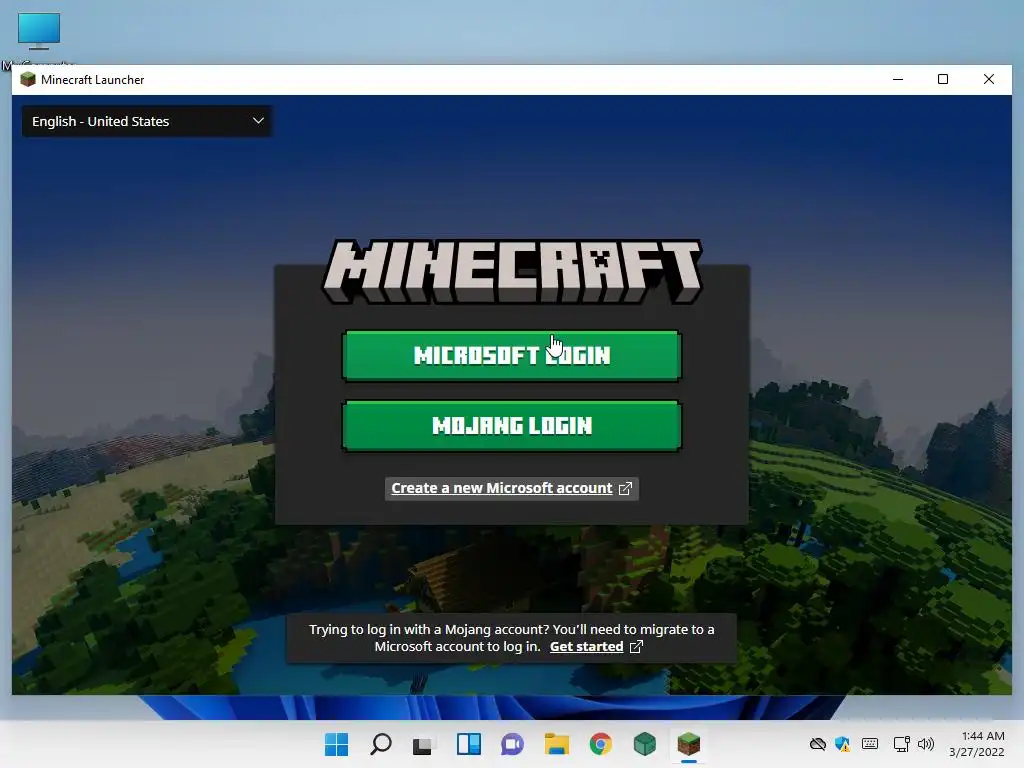Launch Teams Chat from the taskbar
Image resolution: width=1024 pixels, height=768 pixels.
[513, 744]
